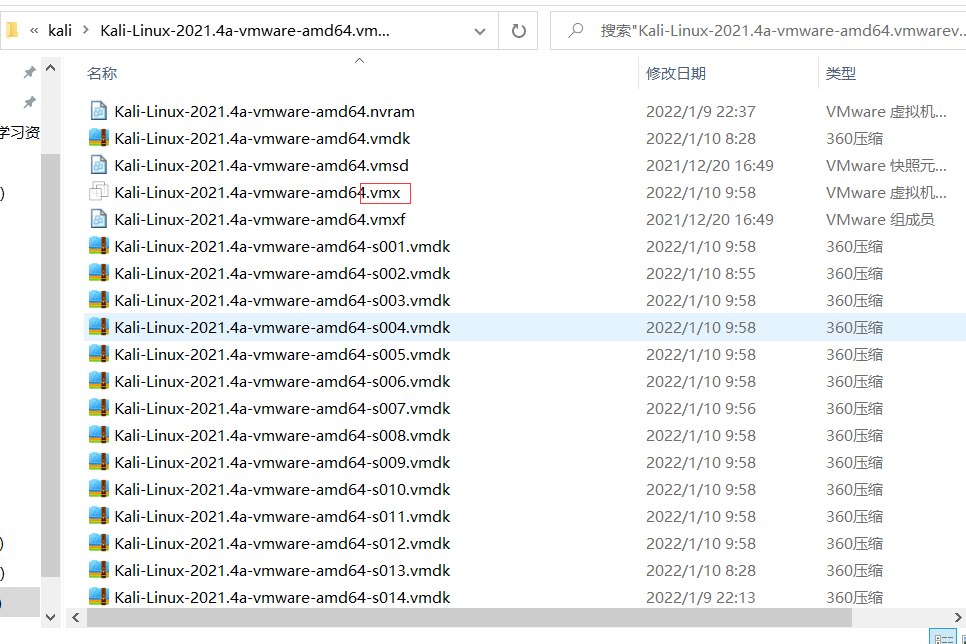Select Kali-Linux-2021.4a-vmware-amd64.vmdk file name
The image size is (966, 644).
[262, 139]
